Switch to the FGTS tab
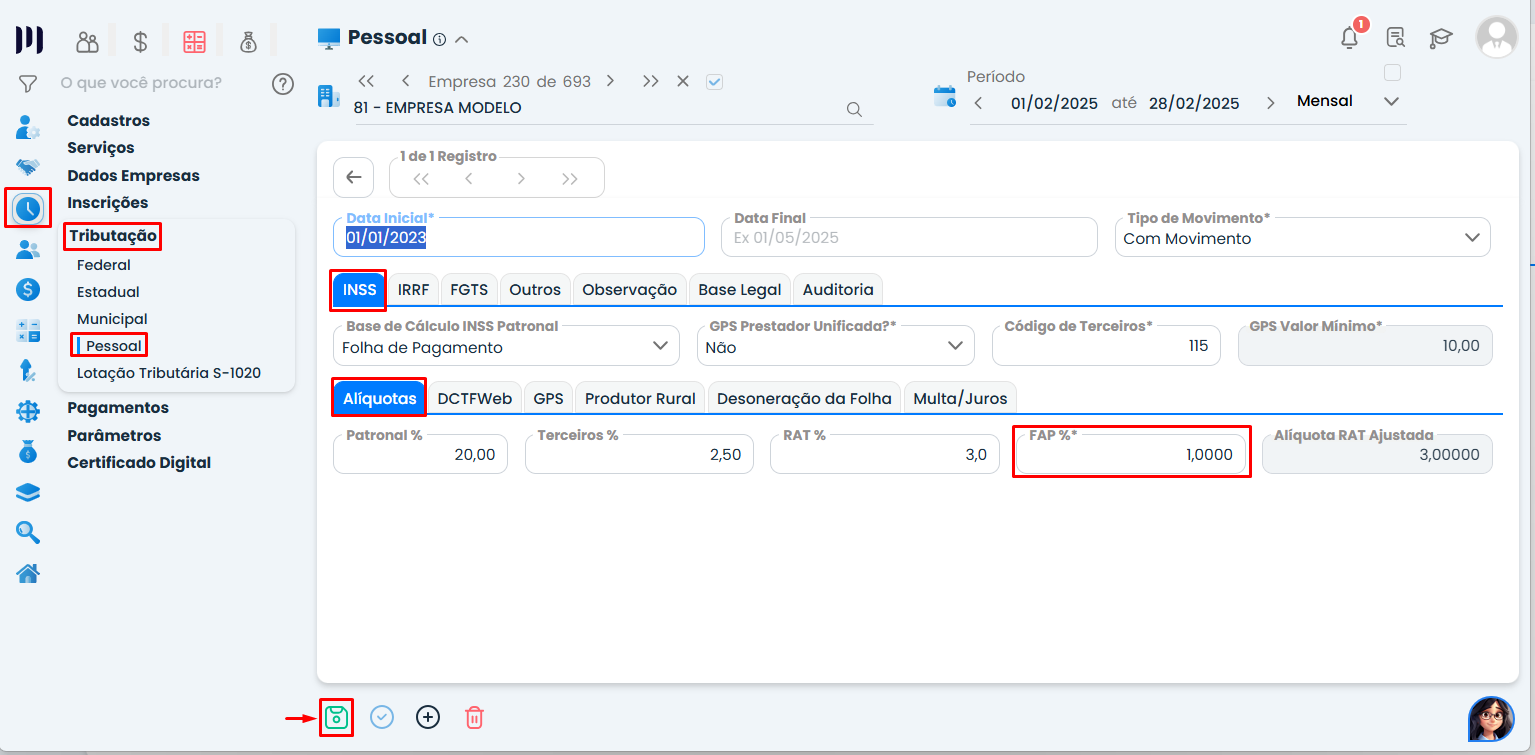The image size is (1535, 755). point(469,289)
